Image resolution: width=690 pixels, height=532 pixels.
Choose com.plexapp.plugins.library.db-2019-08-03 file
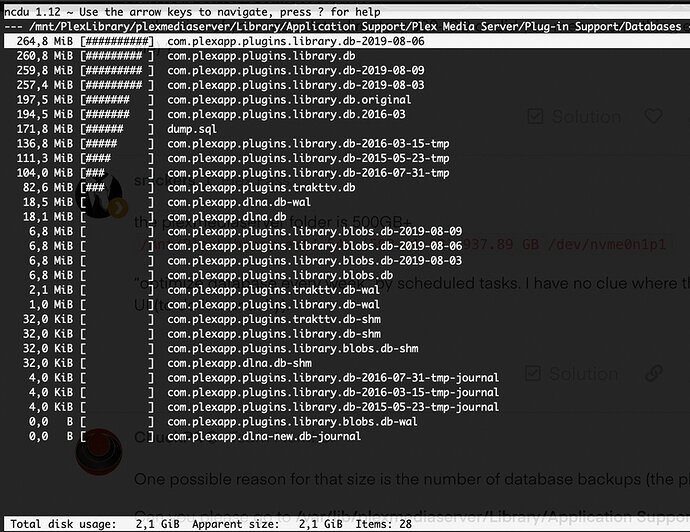click(x=296, y=85)
